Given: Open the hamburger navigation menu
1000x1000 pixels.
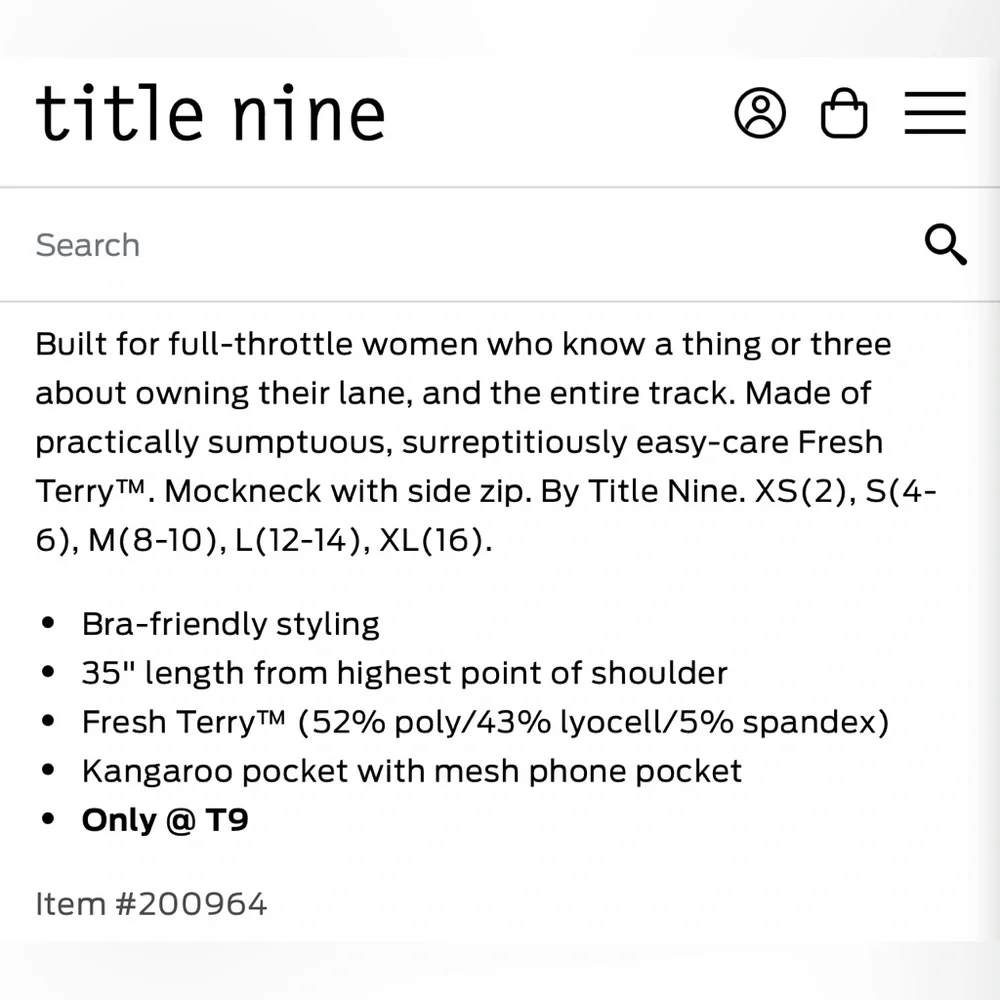Looking at the screenshot, I should click(935, 113).
